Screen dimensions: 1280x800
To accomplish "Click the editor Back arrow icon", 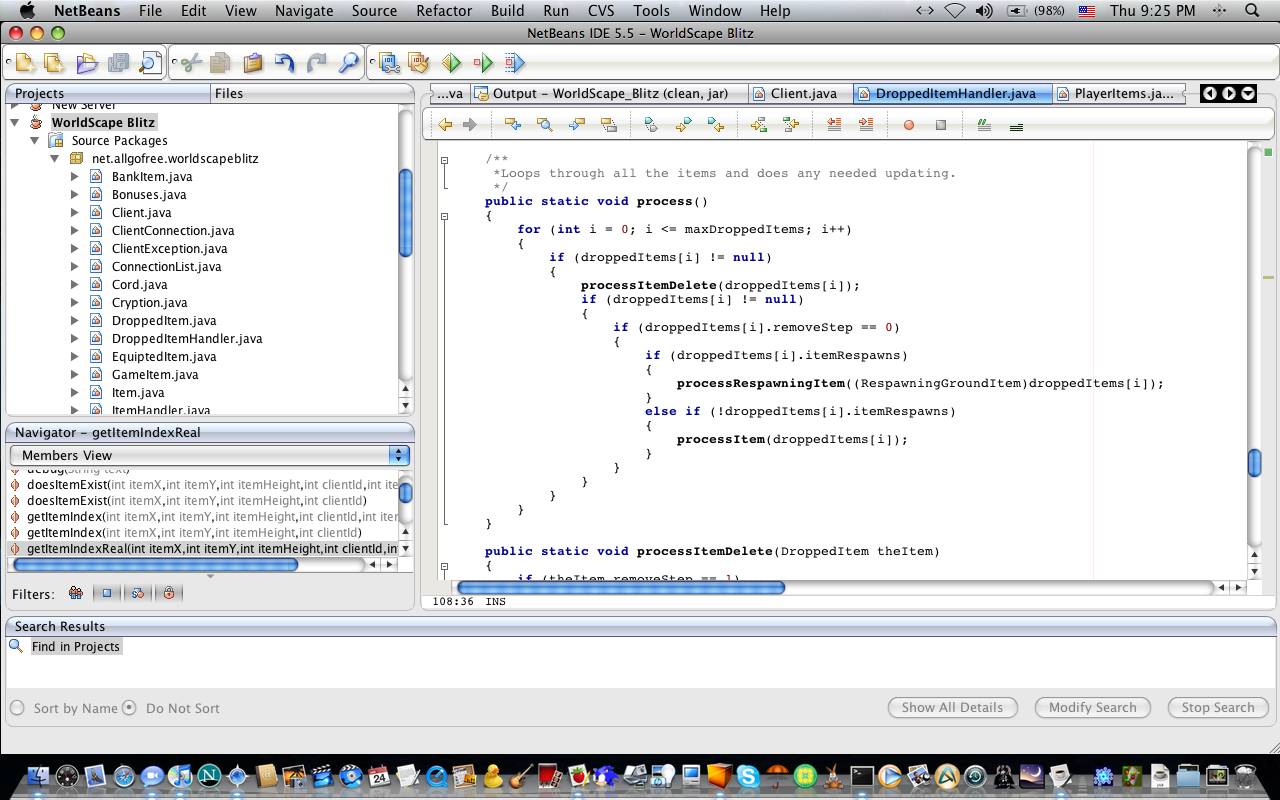I will click(445, 125).
